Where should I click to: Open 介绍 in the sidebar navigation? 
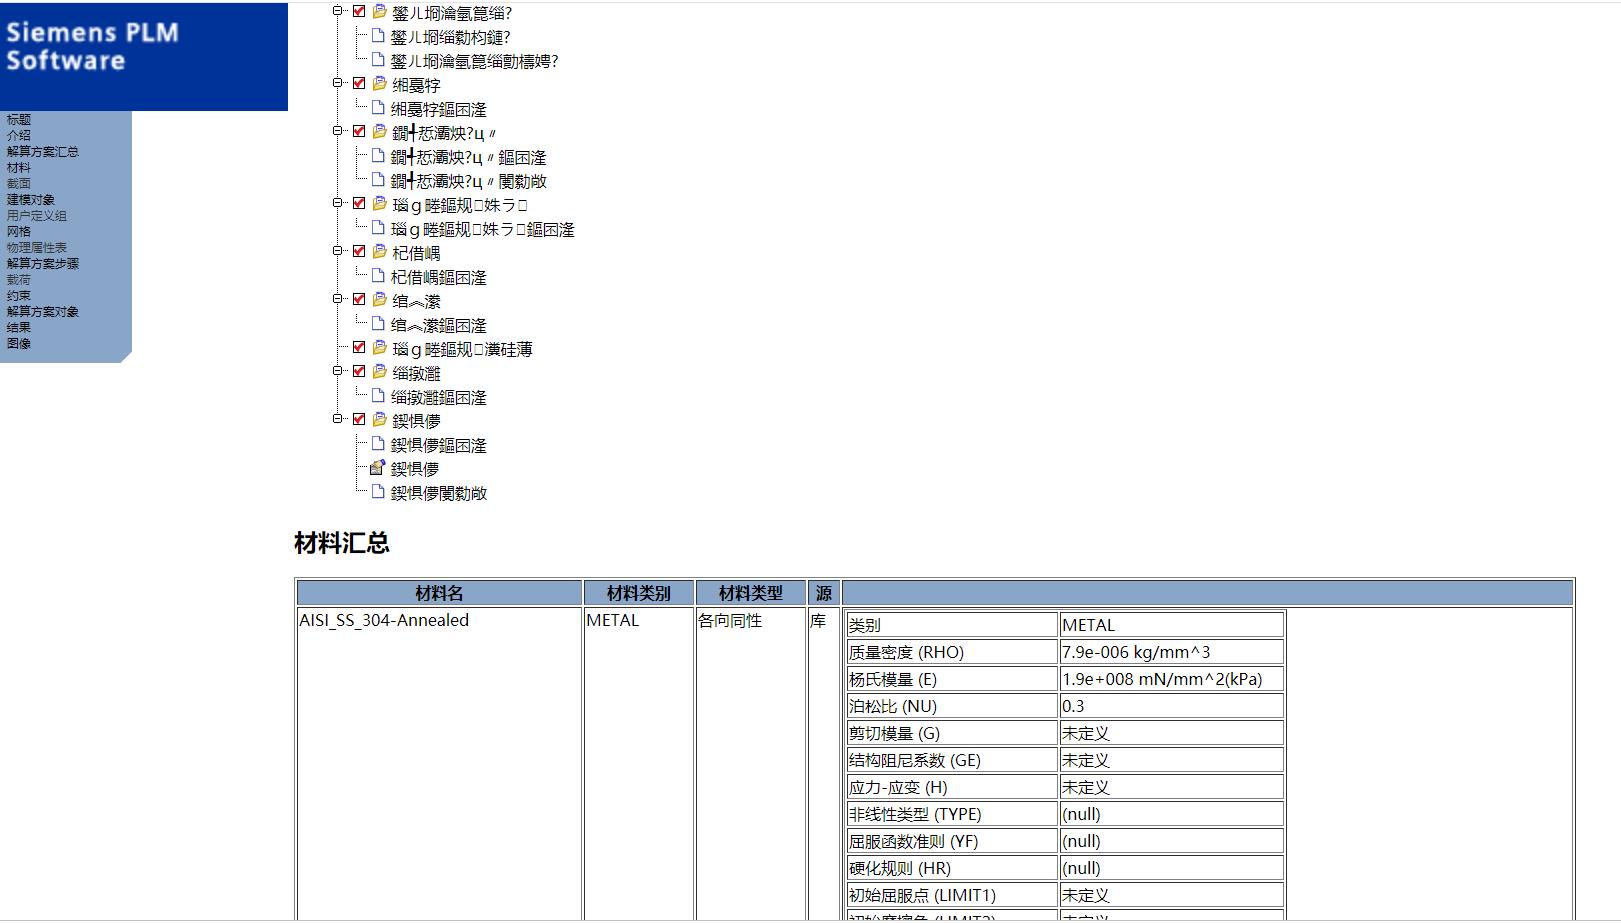pos(19,136)
